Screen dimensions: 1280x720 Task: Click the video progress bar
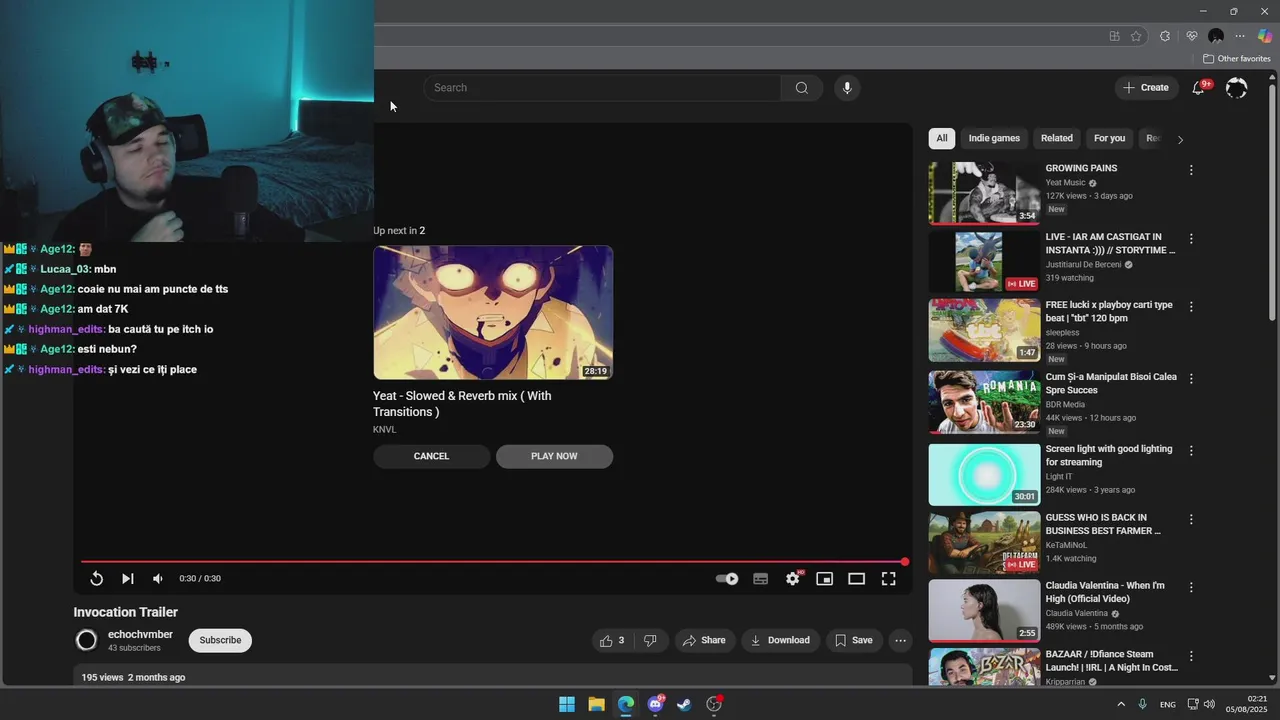pyautogui.click(x=493, y=562)
